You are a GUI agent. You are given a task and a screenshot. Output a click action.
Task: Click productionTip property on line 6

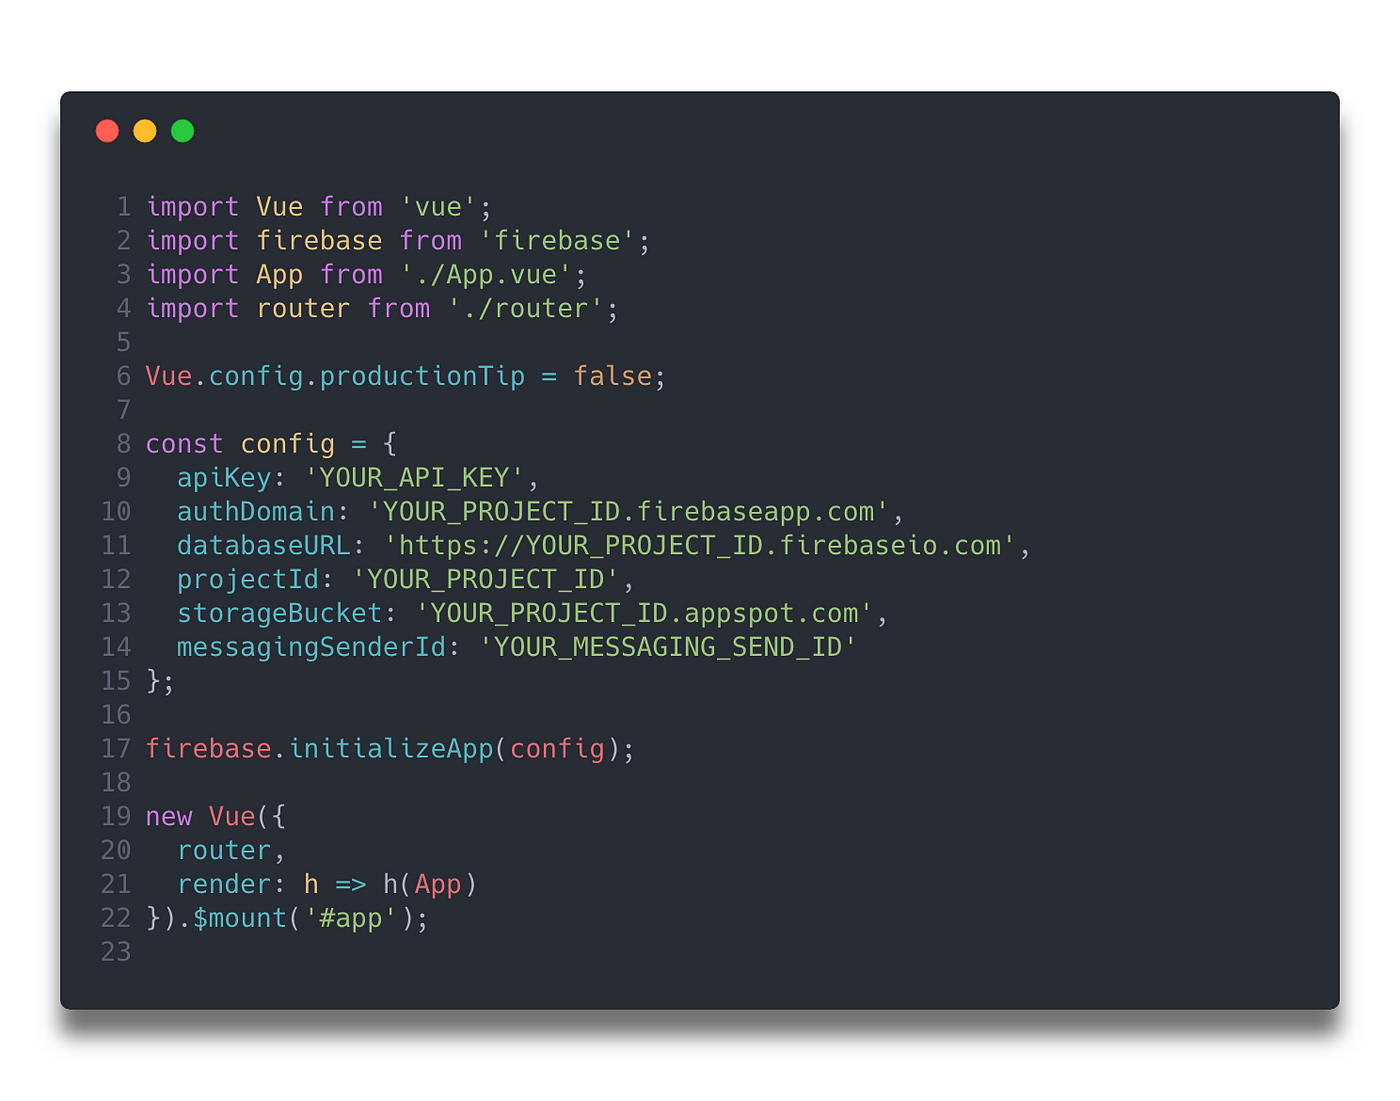[x=422, y=376]
